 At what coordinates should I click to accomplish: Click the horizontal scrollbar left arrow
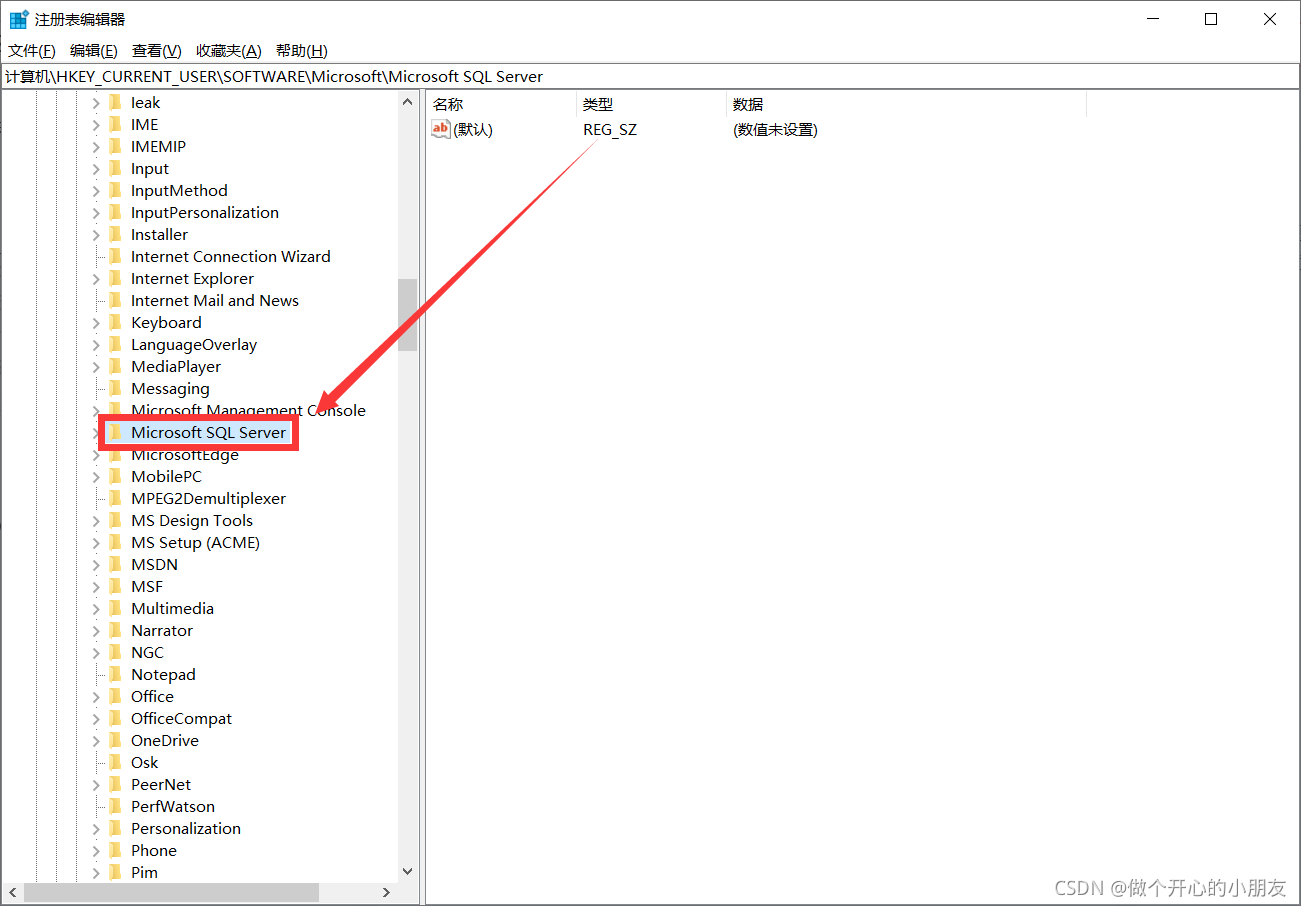(12, 892)
